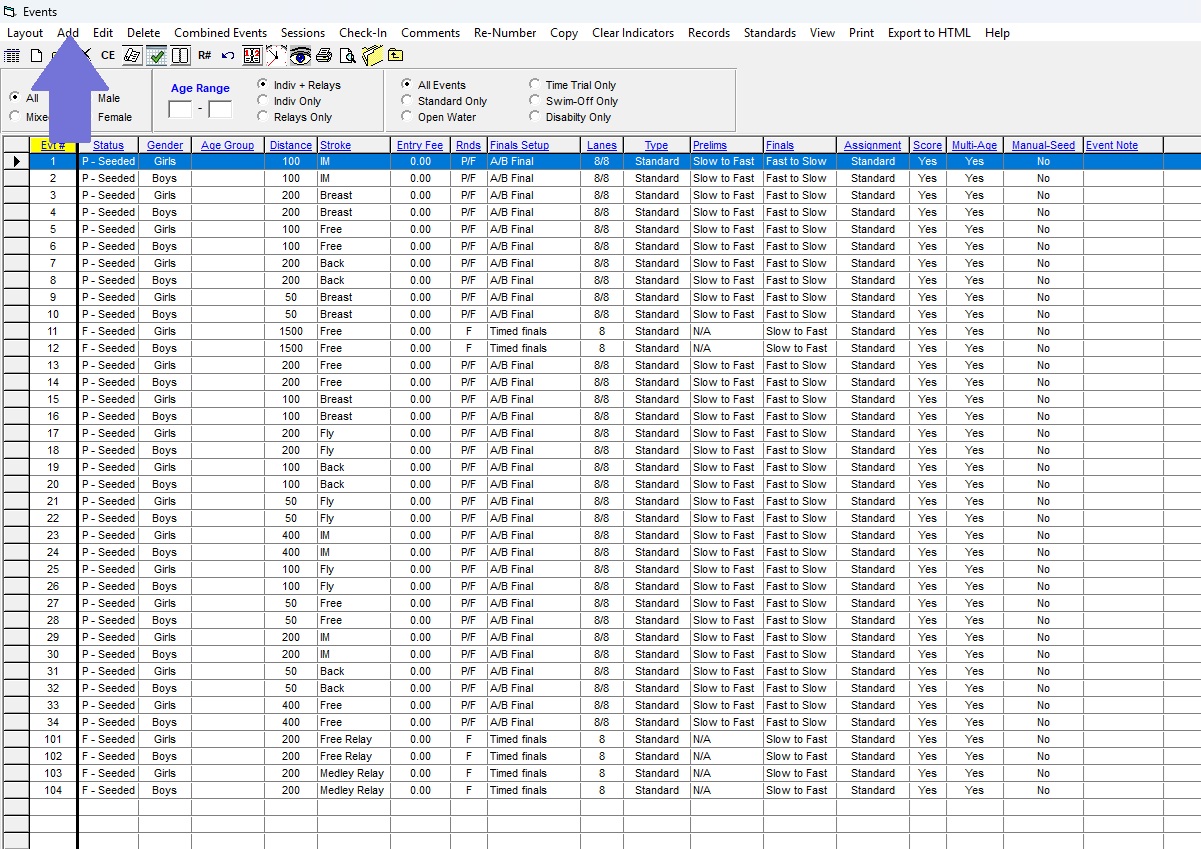The image size is (1201, 849).
Task: Click the row selector for event 1
Action: coord(15,161)
